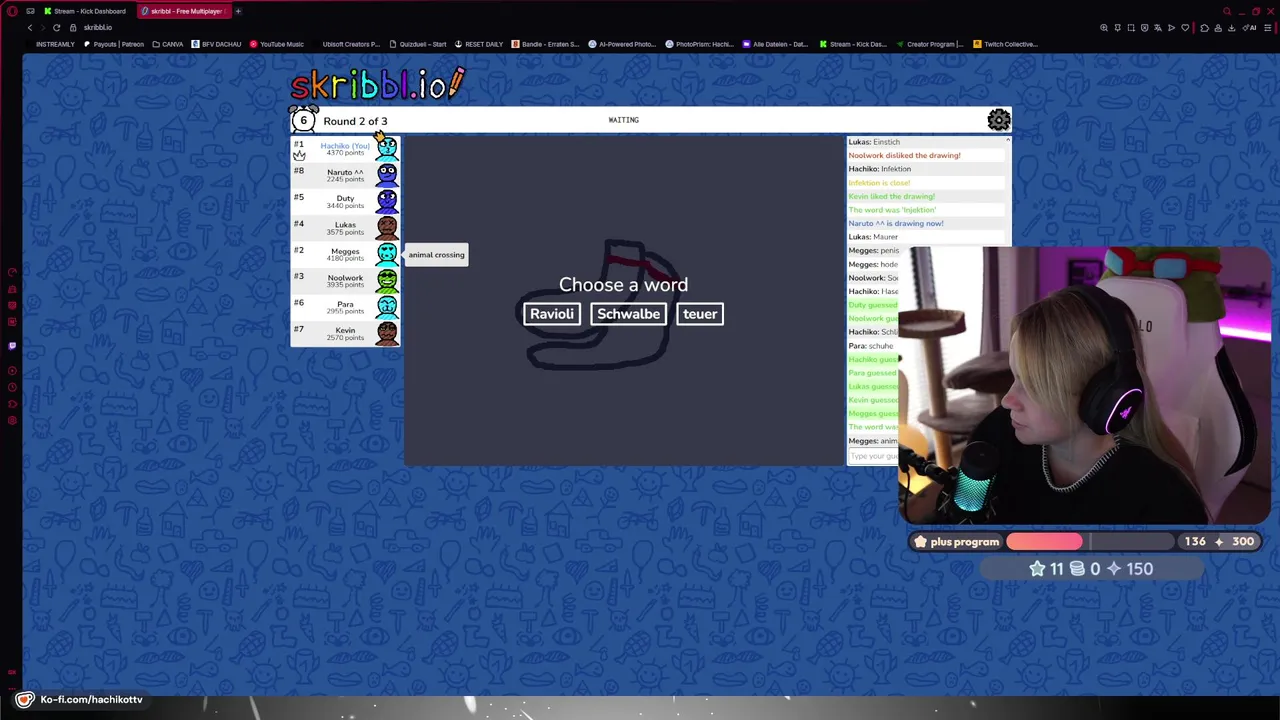Open the page translate icon
This screenshot has width=1280, height=720.
[1158, 27]
